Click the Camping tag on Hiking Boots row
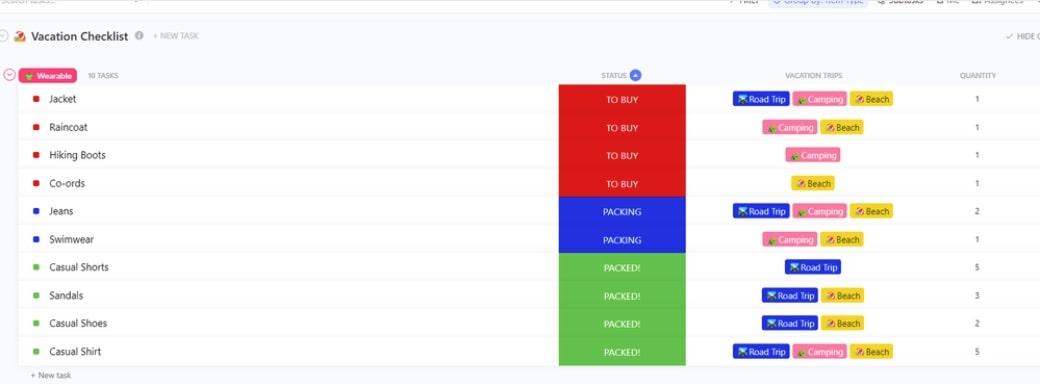1040x384 pixels. coord(813,155)
